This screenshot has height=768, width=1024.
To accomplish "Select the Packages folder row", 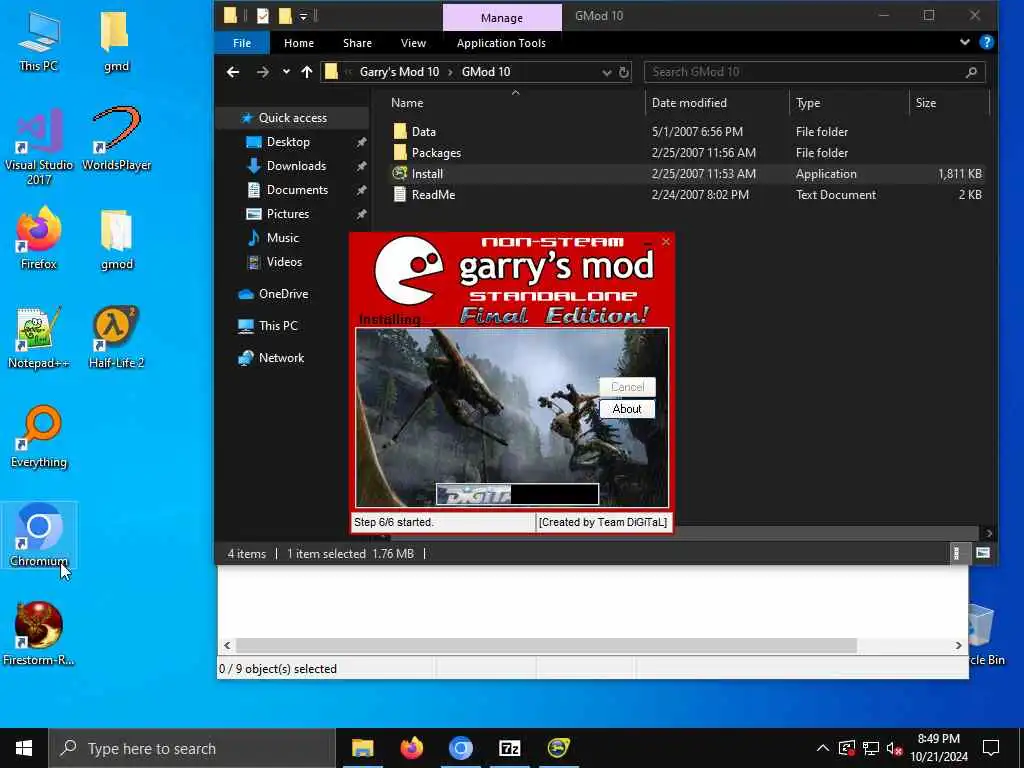I will (686, 153).
